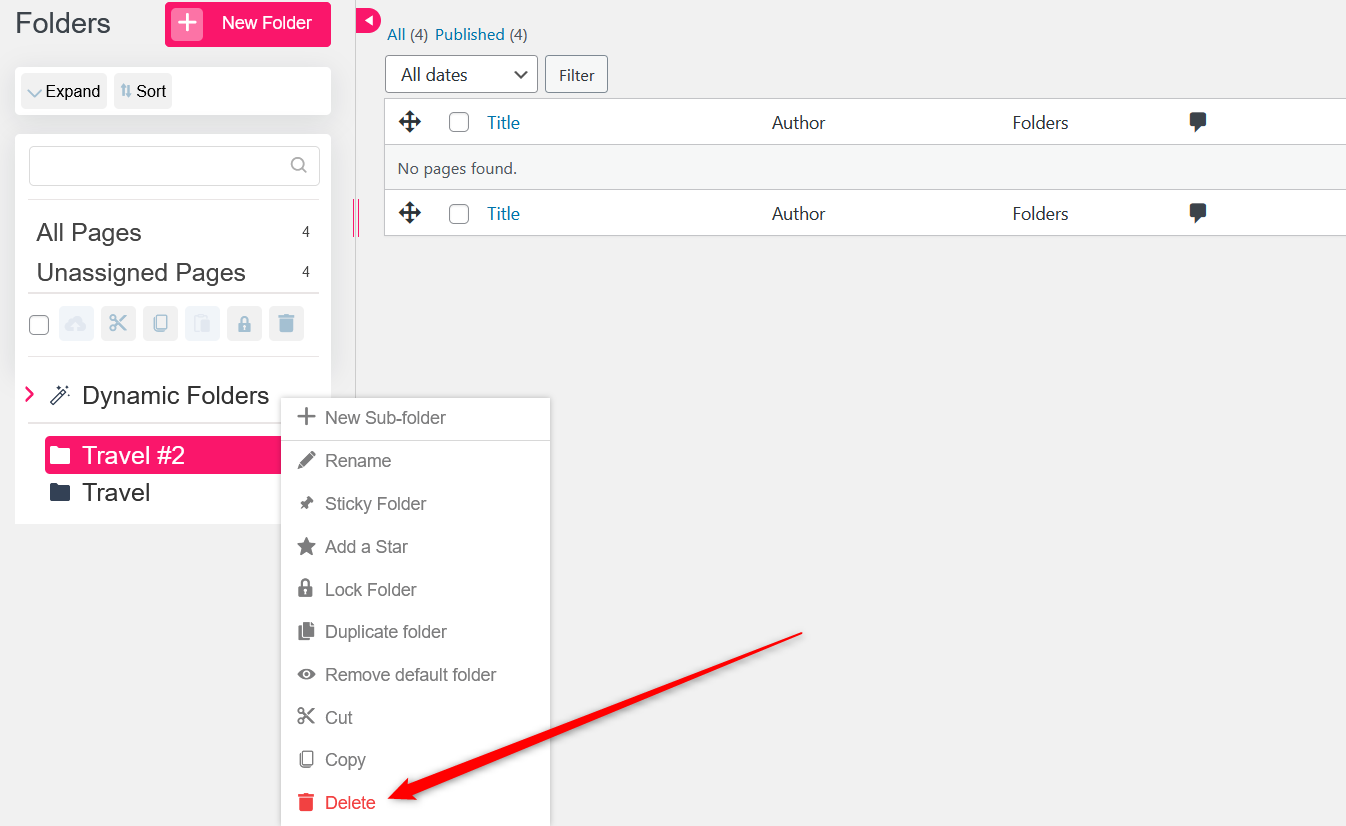The width and height of the screenshot is (1346, 826).
Task: Click the cloud upload icon in folder toolbar
Action: [x=76, y=324]
